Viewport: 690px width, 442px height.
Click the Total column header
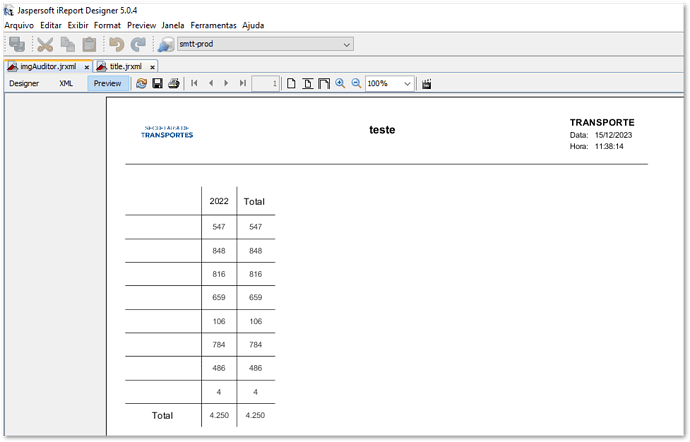[x=254, y=202]
